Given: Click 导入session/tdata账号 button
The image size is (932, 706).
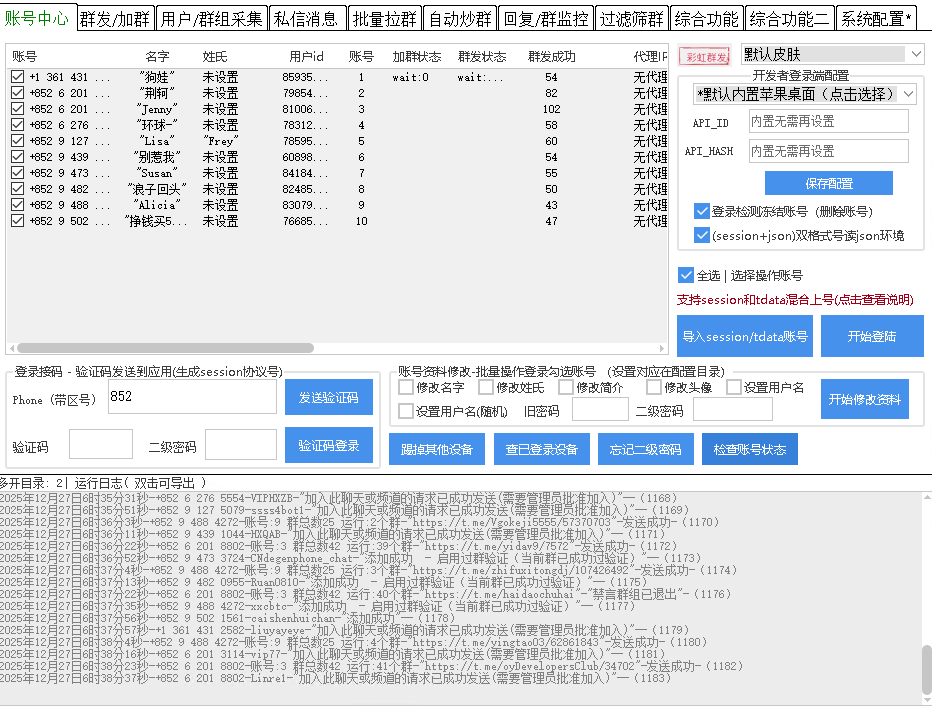Looking at the screenshot, I should pos(744,337).
